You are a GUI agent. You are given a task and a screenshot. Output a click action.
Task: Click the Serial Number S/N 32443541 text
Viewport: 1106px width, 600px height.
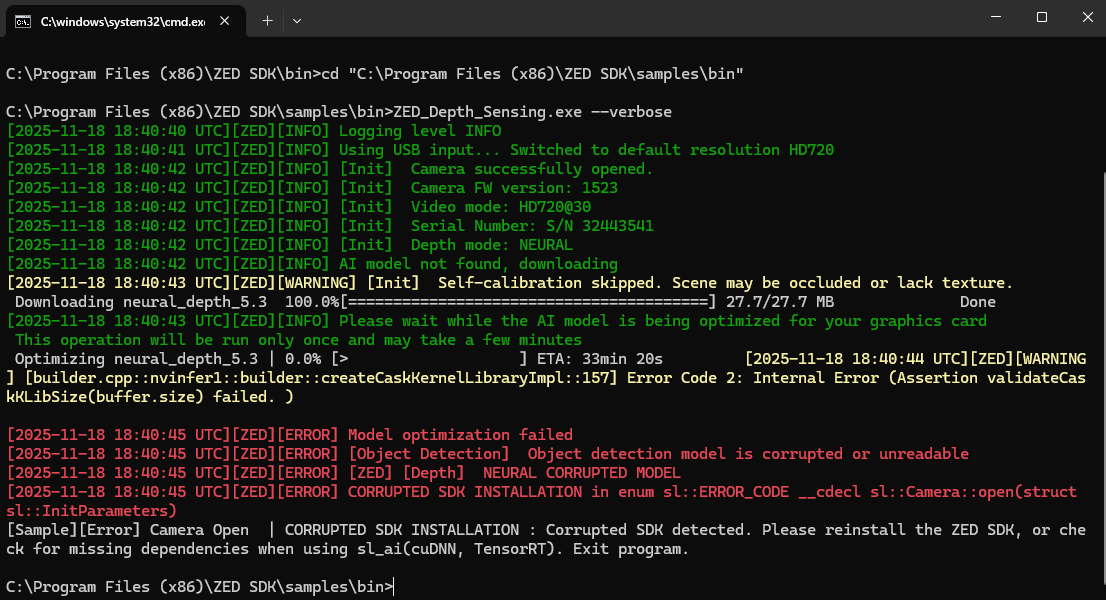(x=532, y=226)
